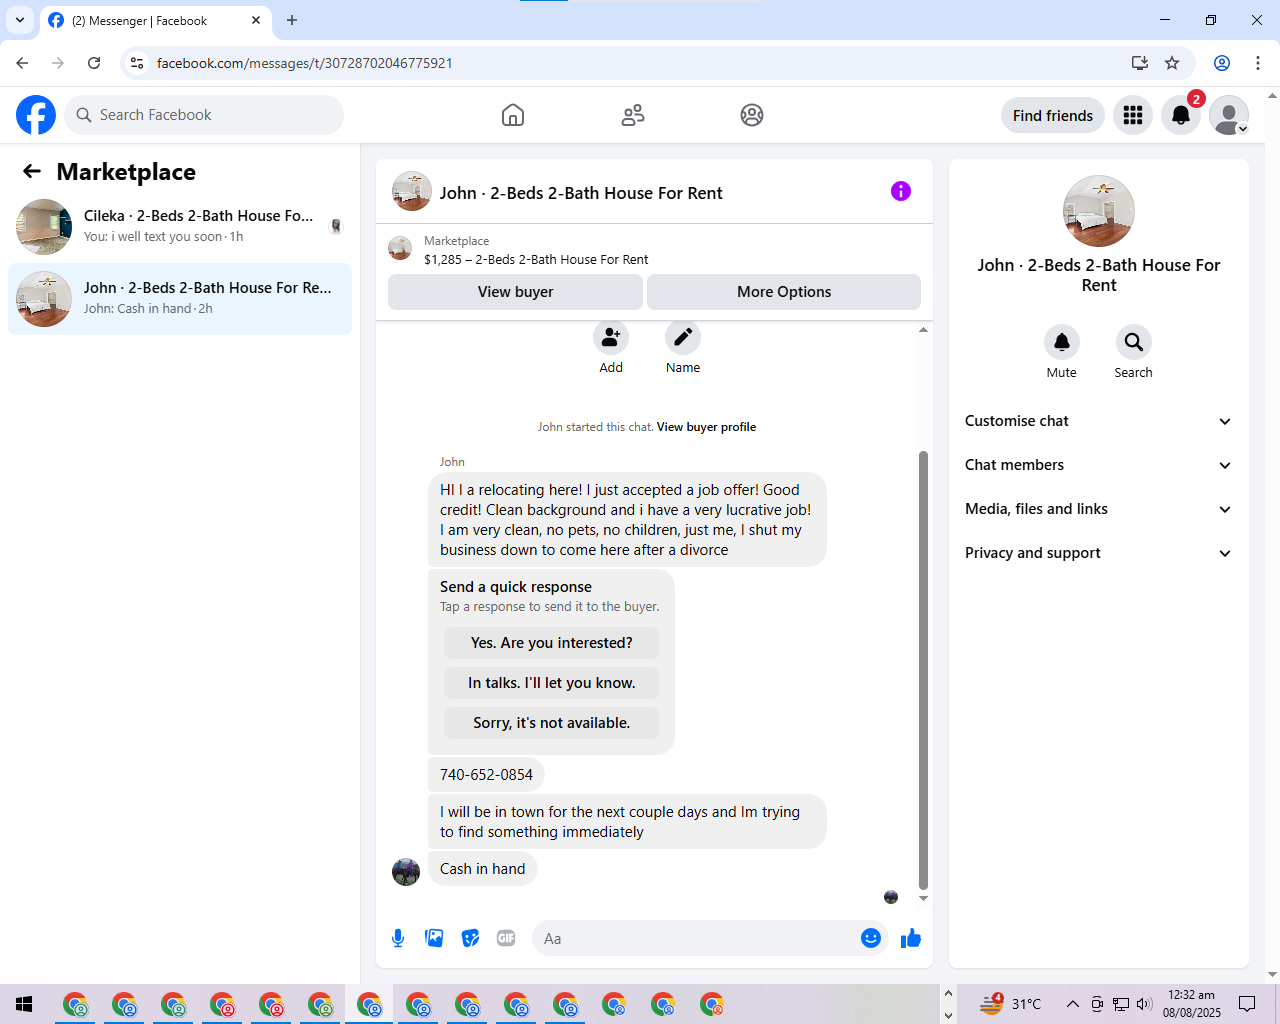Image resolution: width=1280 pixels, height=1024 pixels.
Task: Open the taskbar volume icon
Action: click(1145, 1004)
